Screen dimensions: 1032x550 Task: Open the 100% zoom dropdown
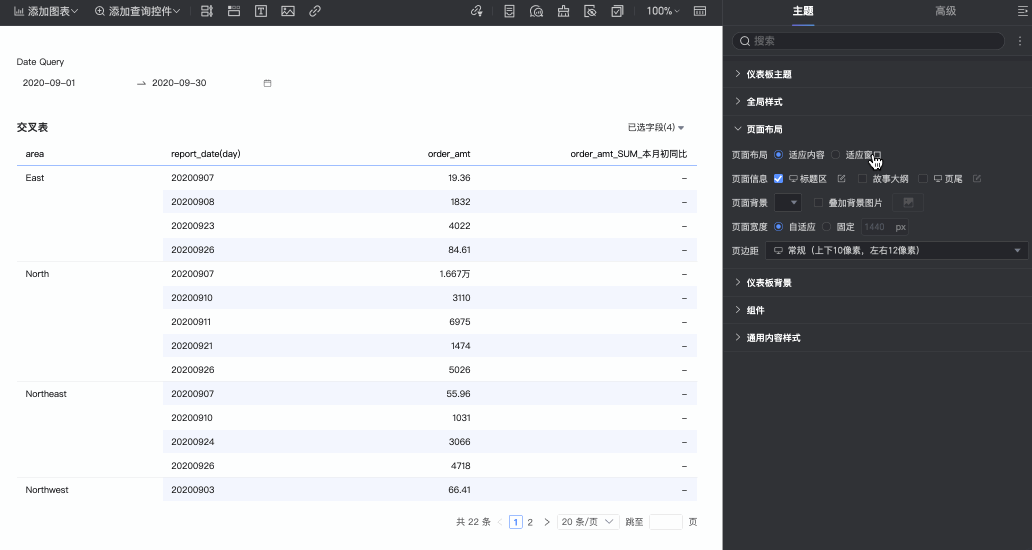(x=663, y=11)
